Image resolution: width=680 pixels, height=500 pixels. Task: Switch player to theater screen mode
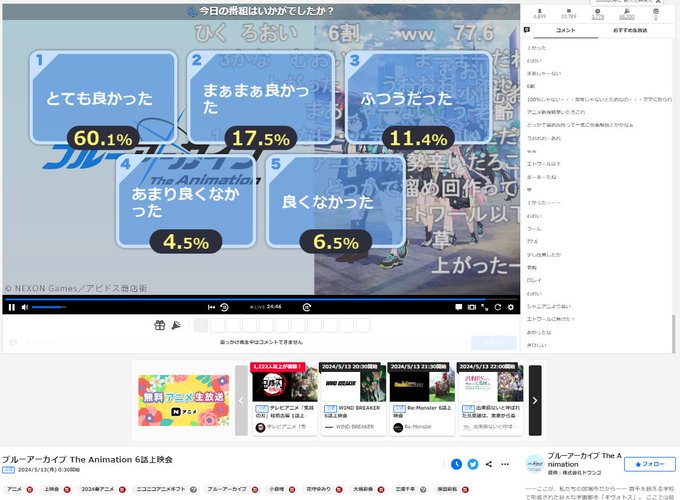click(472, 307)
